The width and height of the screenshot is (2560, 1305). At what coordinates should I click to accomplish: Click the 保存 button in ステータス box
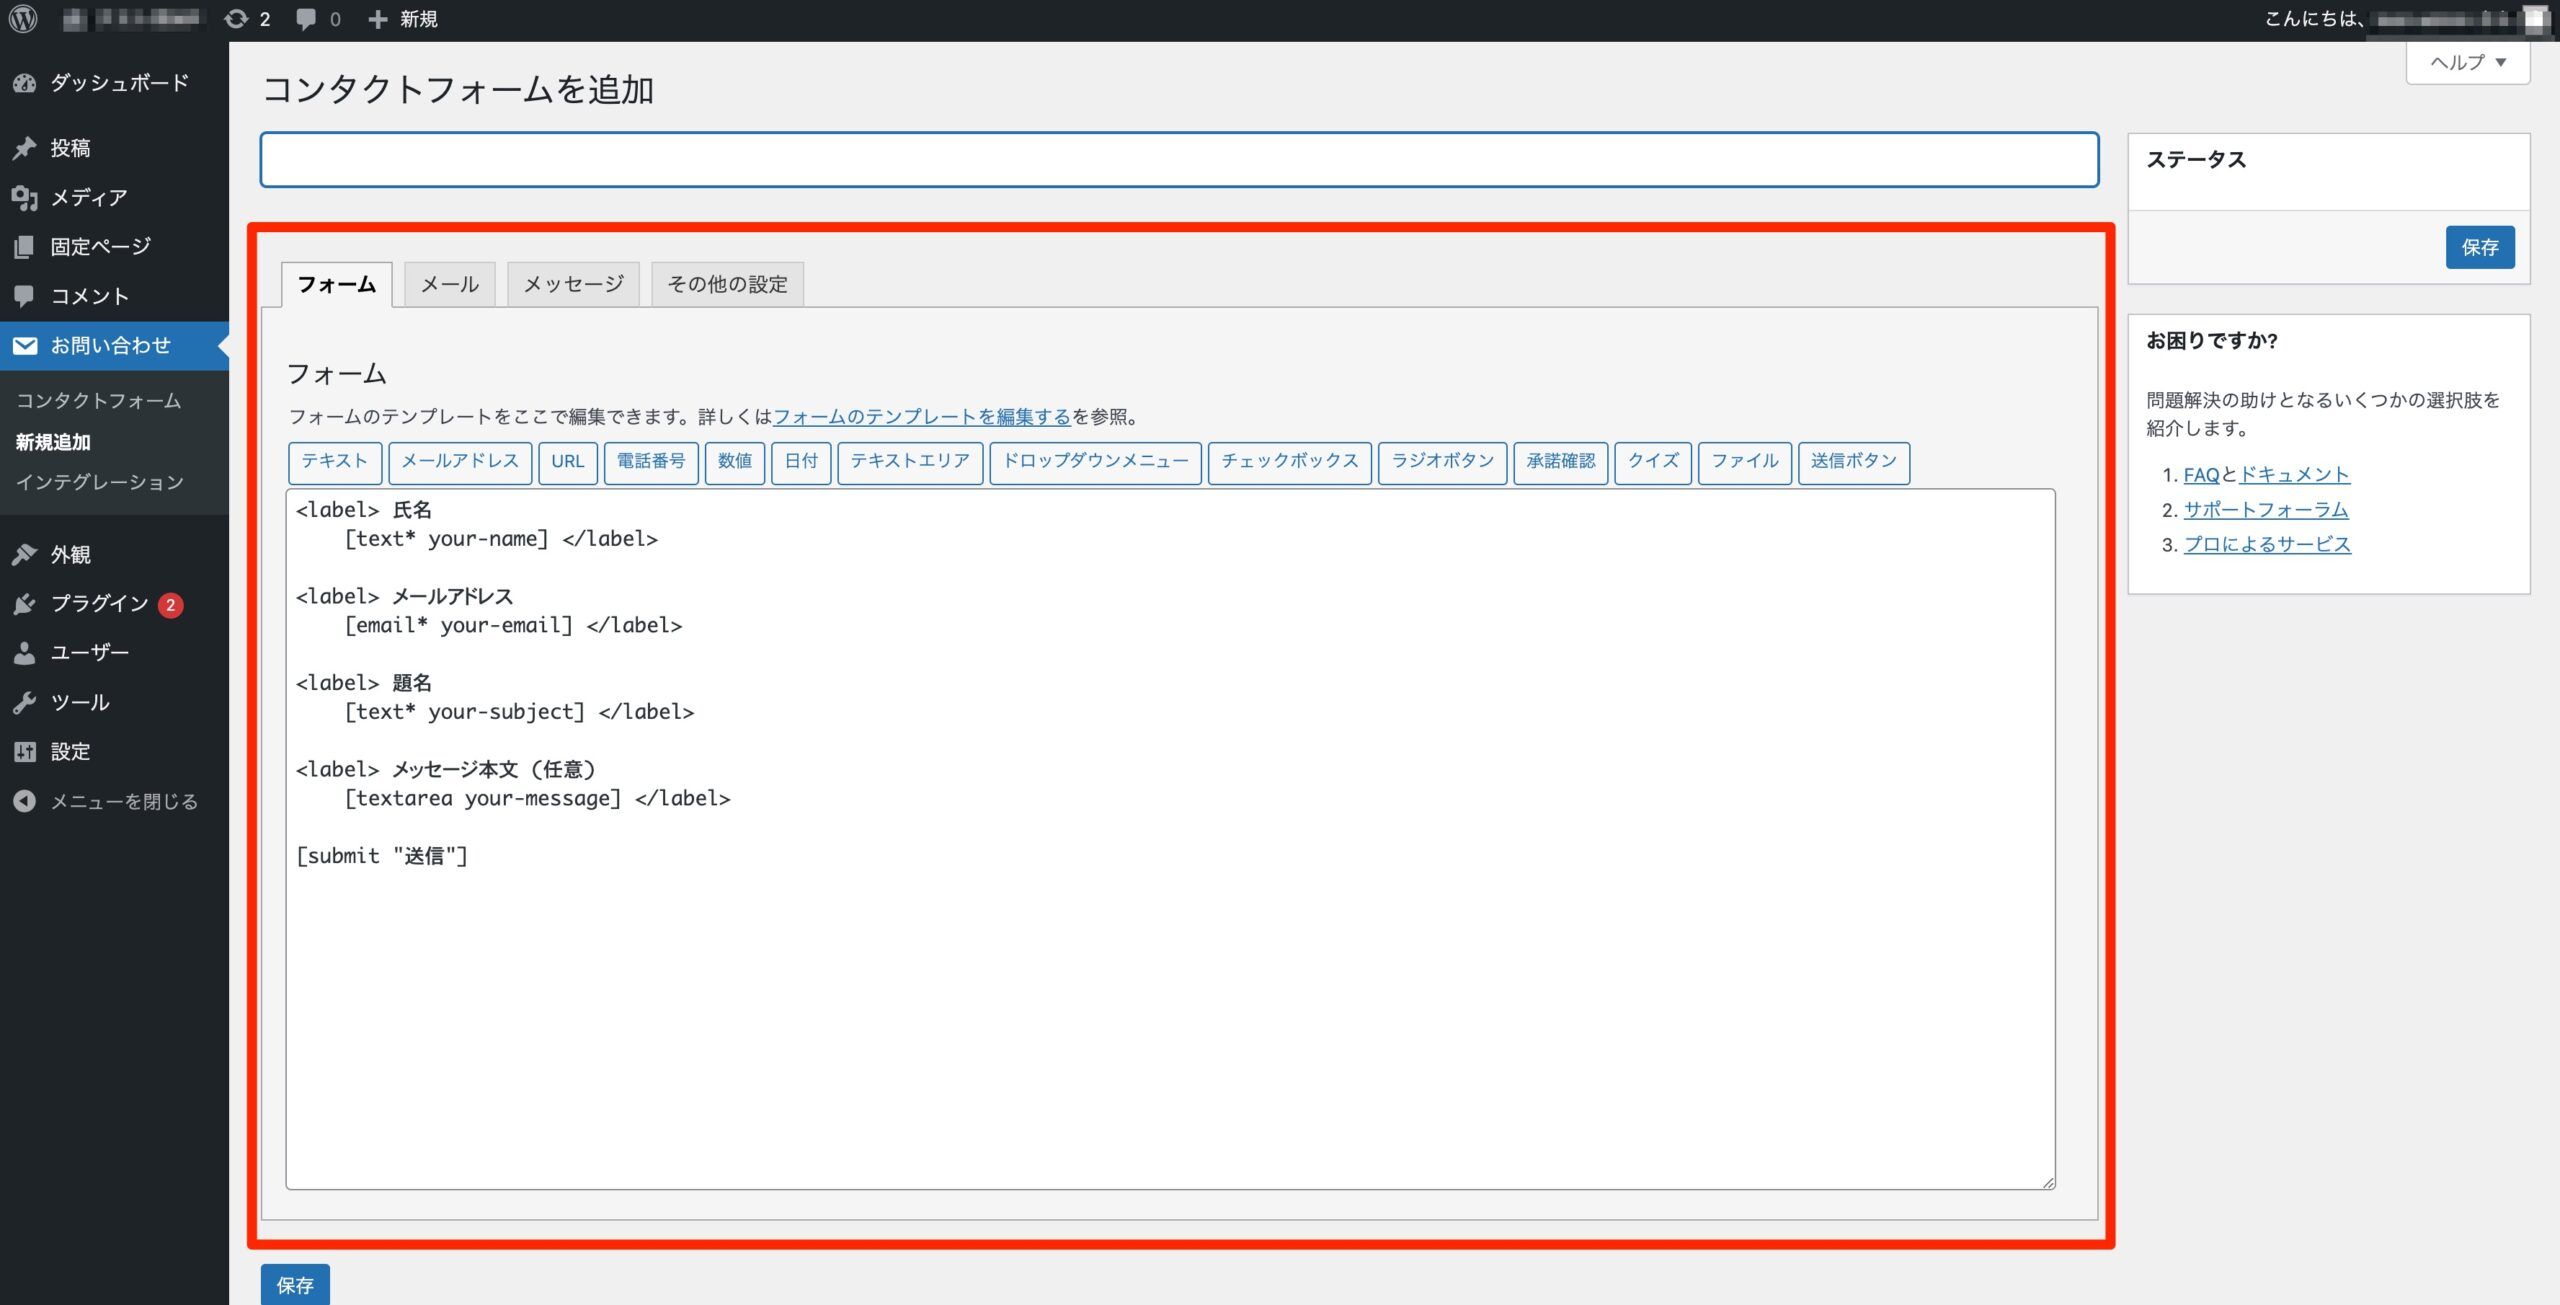[2479, 248]
